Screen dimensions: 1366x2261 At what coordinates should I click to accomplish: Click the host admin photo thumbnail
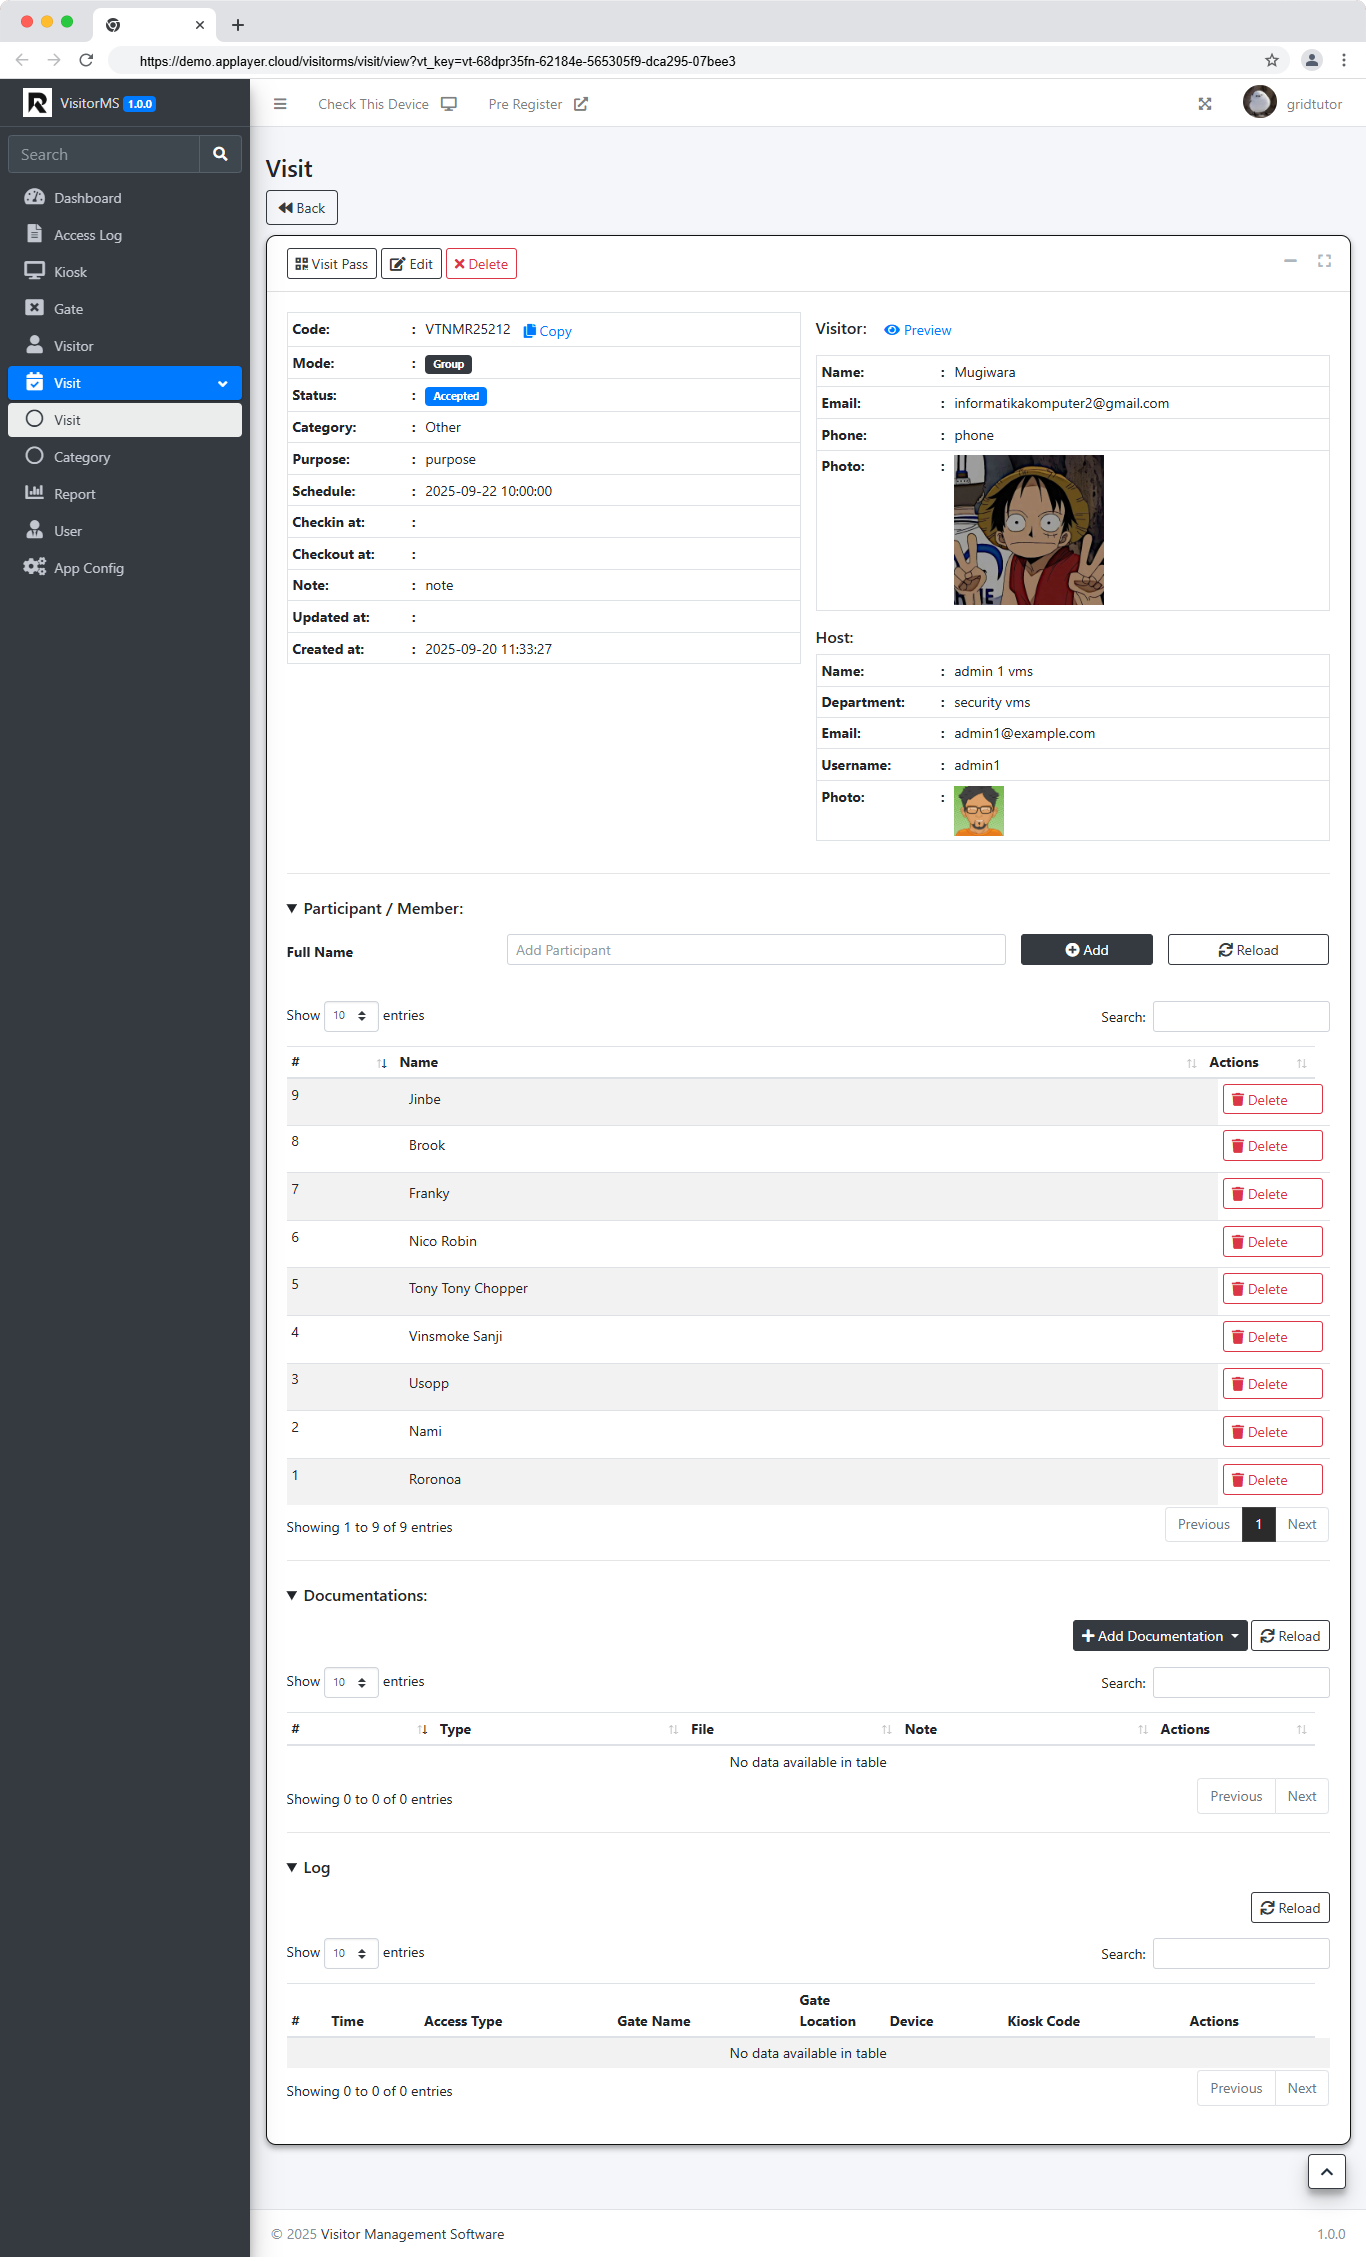click(x=979, y=811)
